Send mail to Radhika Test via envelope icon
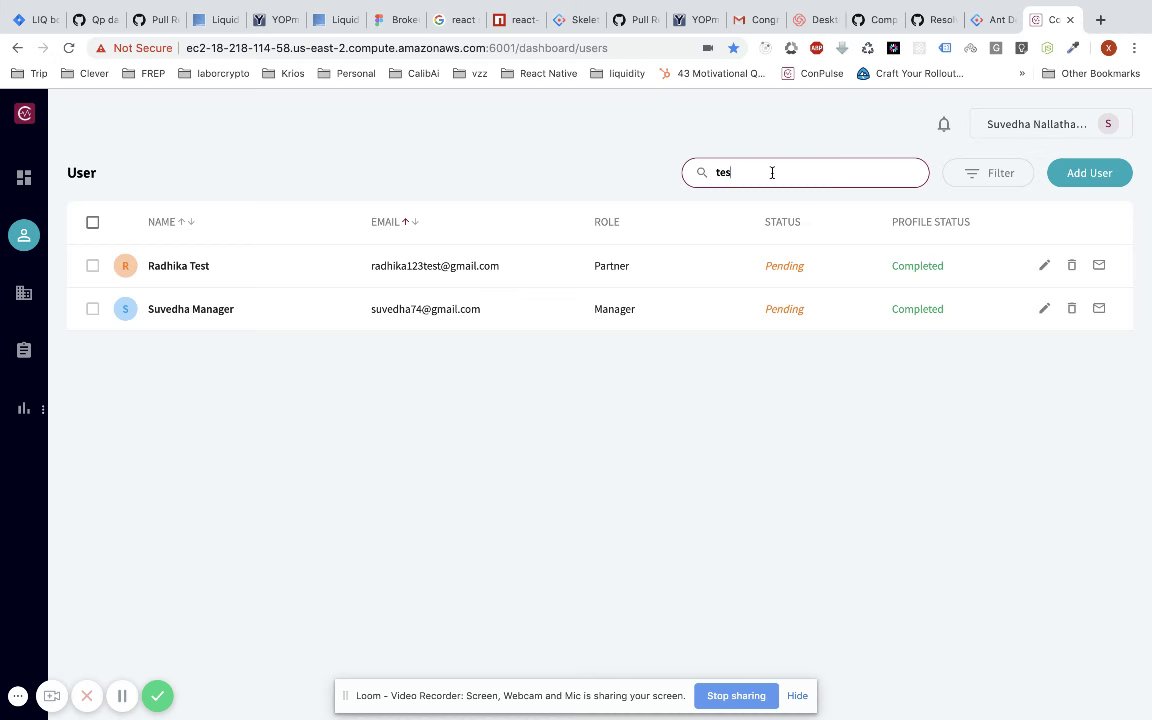 [x=1099, y=265]
